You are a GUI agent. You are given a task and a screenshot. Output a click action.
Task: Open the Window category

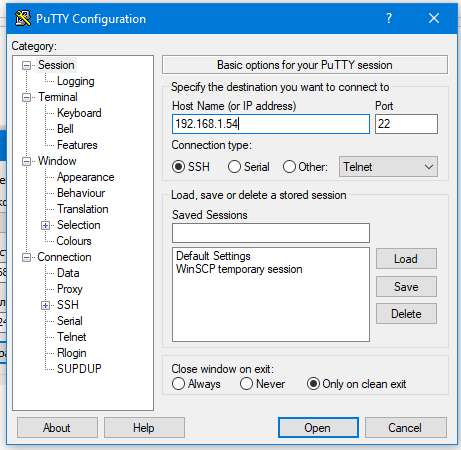pyautogui.click(x=57, y=161)
